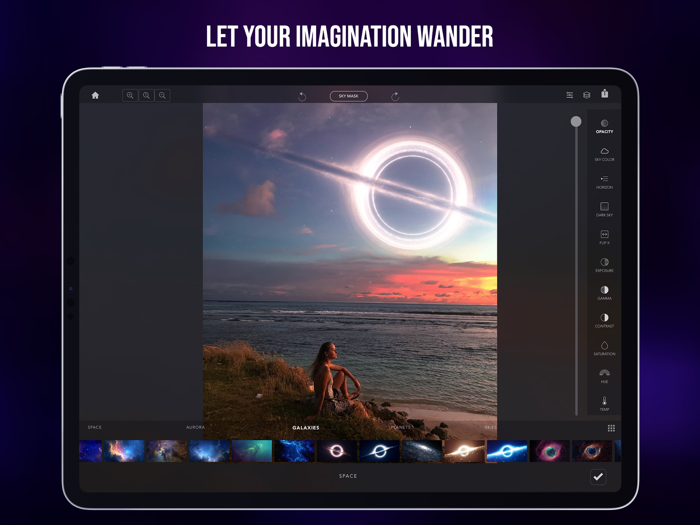Select the Gamma adjustment

click(604, 293)
